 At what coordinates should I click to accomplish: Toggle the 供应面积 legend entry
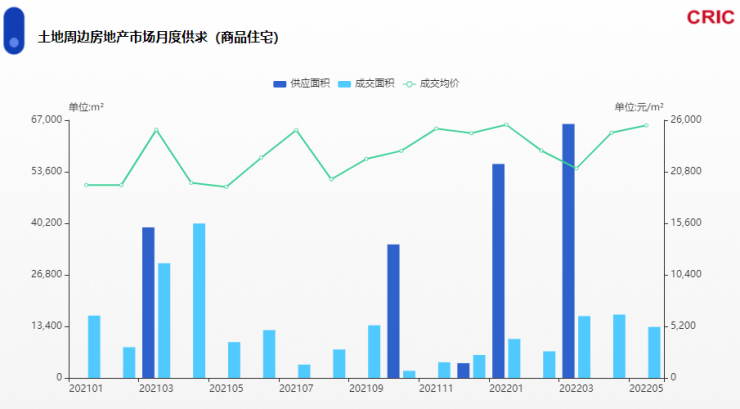301,83
